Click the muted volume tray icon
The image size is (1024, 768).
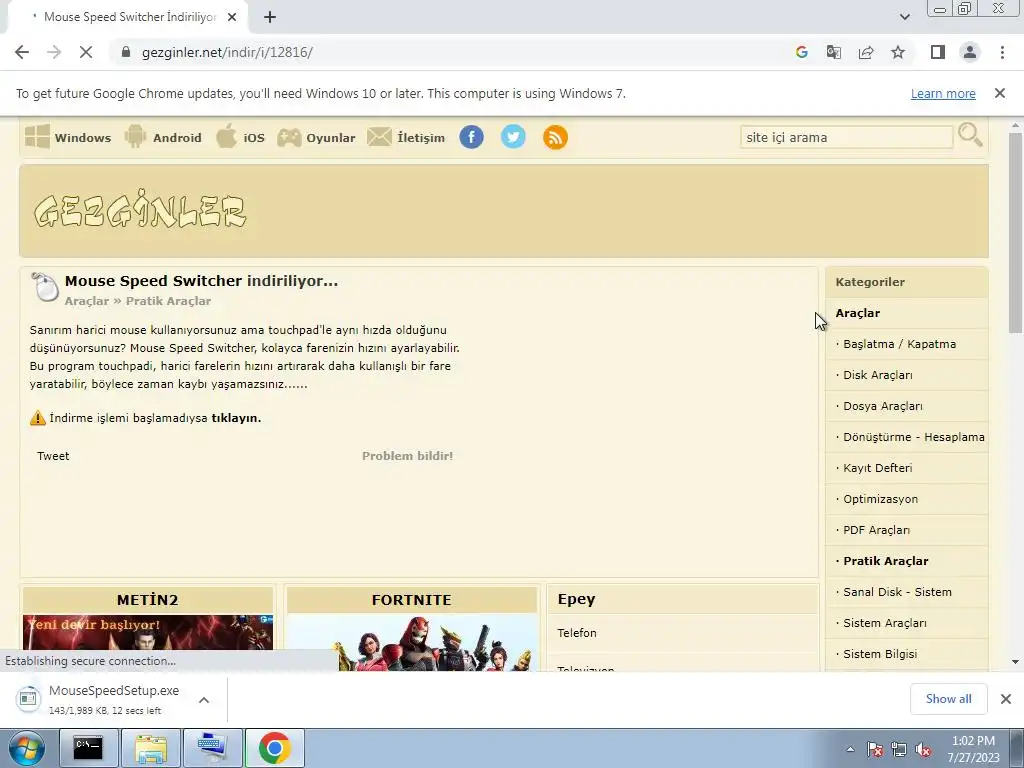(x=923, y=749)
